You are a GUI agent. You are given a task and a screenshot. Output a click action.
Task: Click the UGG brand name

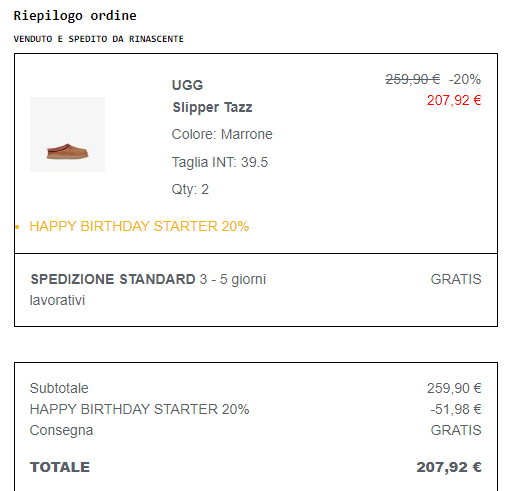pyautogui.click(x=187, y=85)
